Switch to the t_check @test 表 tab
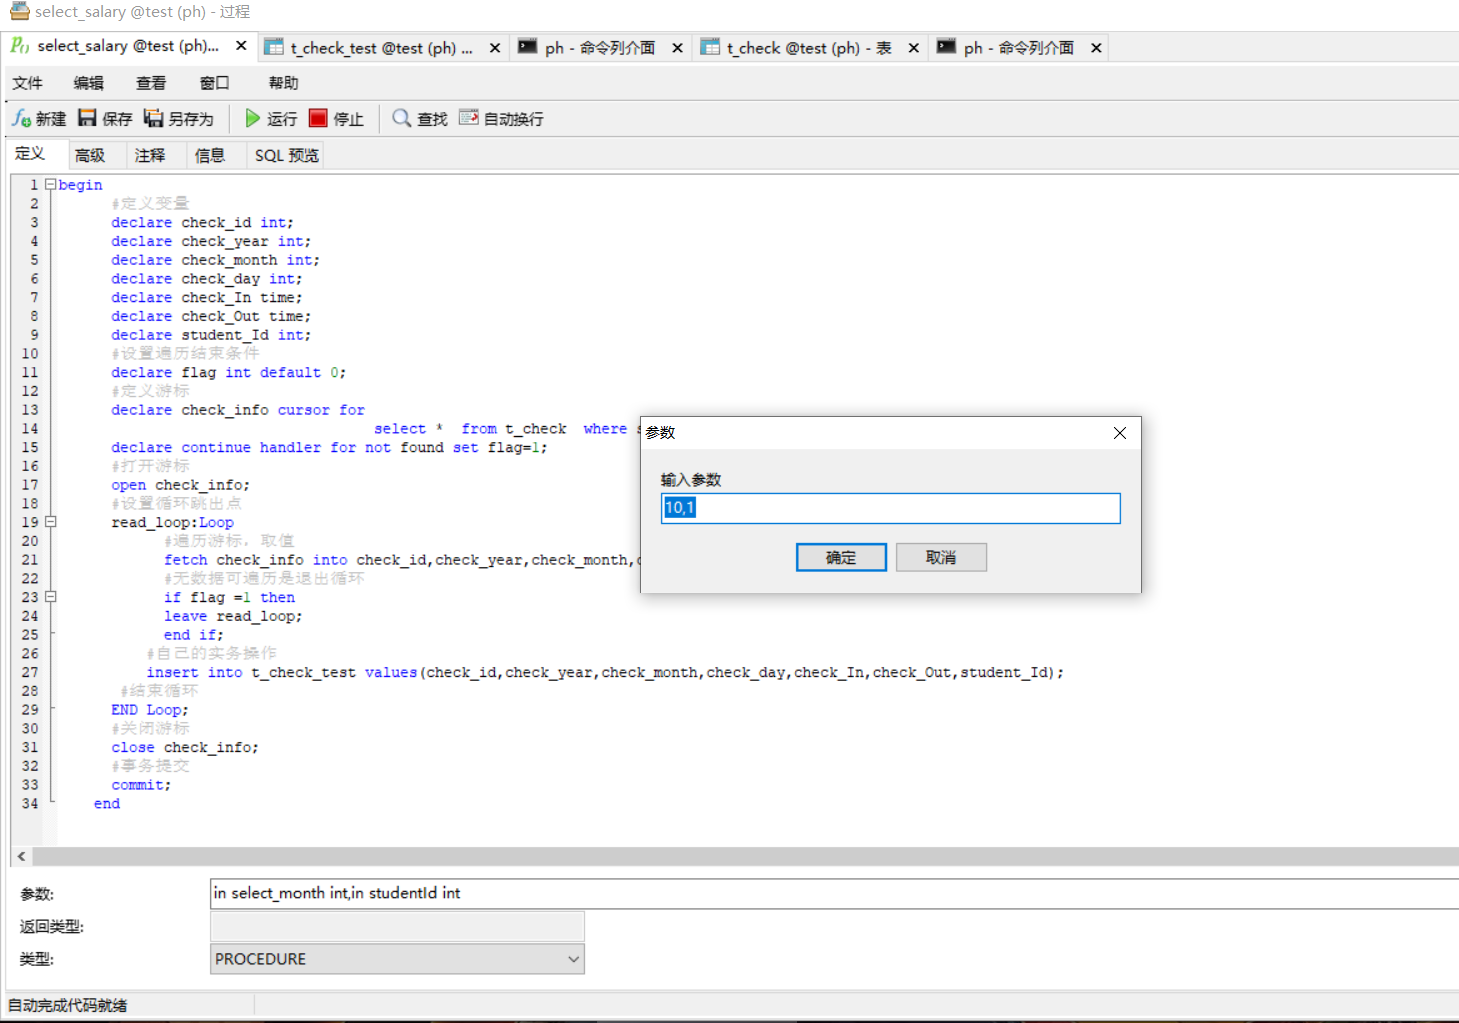This screenshot has width=1459, height=1023. click(808, 48)
